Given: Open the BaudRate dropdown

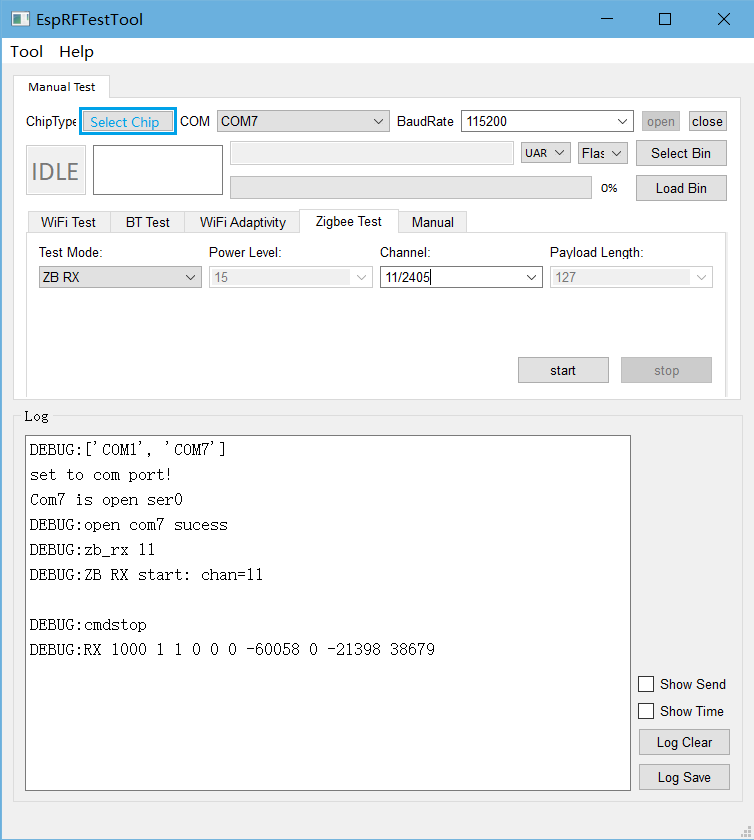Looking at the screenshot, I should click(x=547, y=121).
